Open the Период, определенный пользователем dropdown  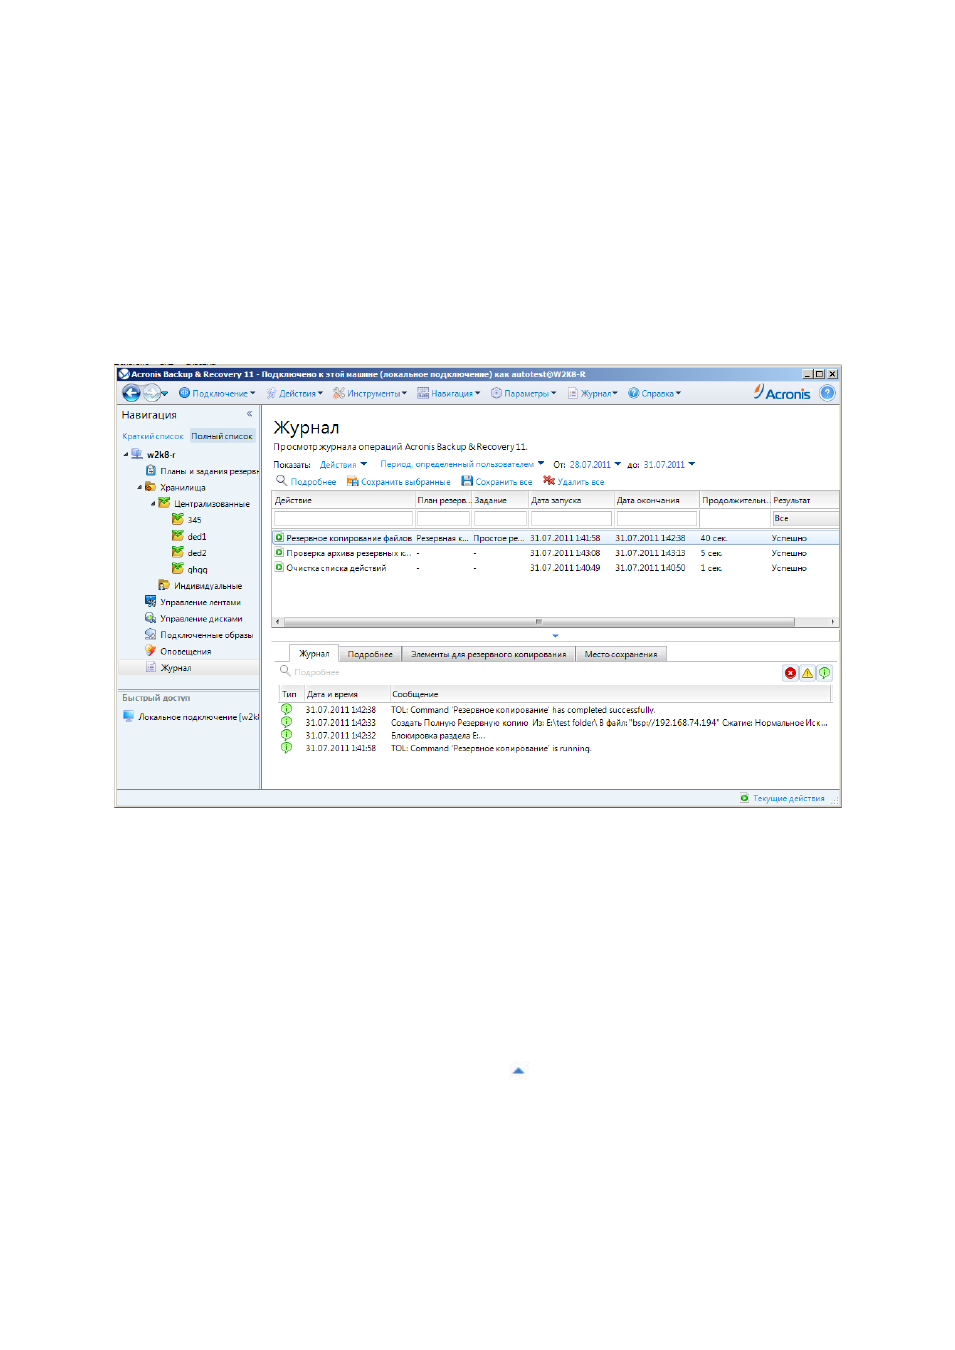(462, 464)
